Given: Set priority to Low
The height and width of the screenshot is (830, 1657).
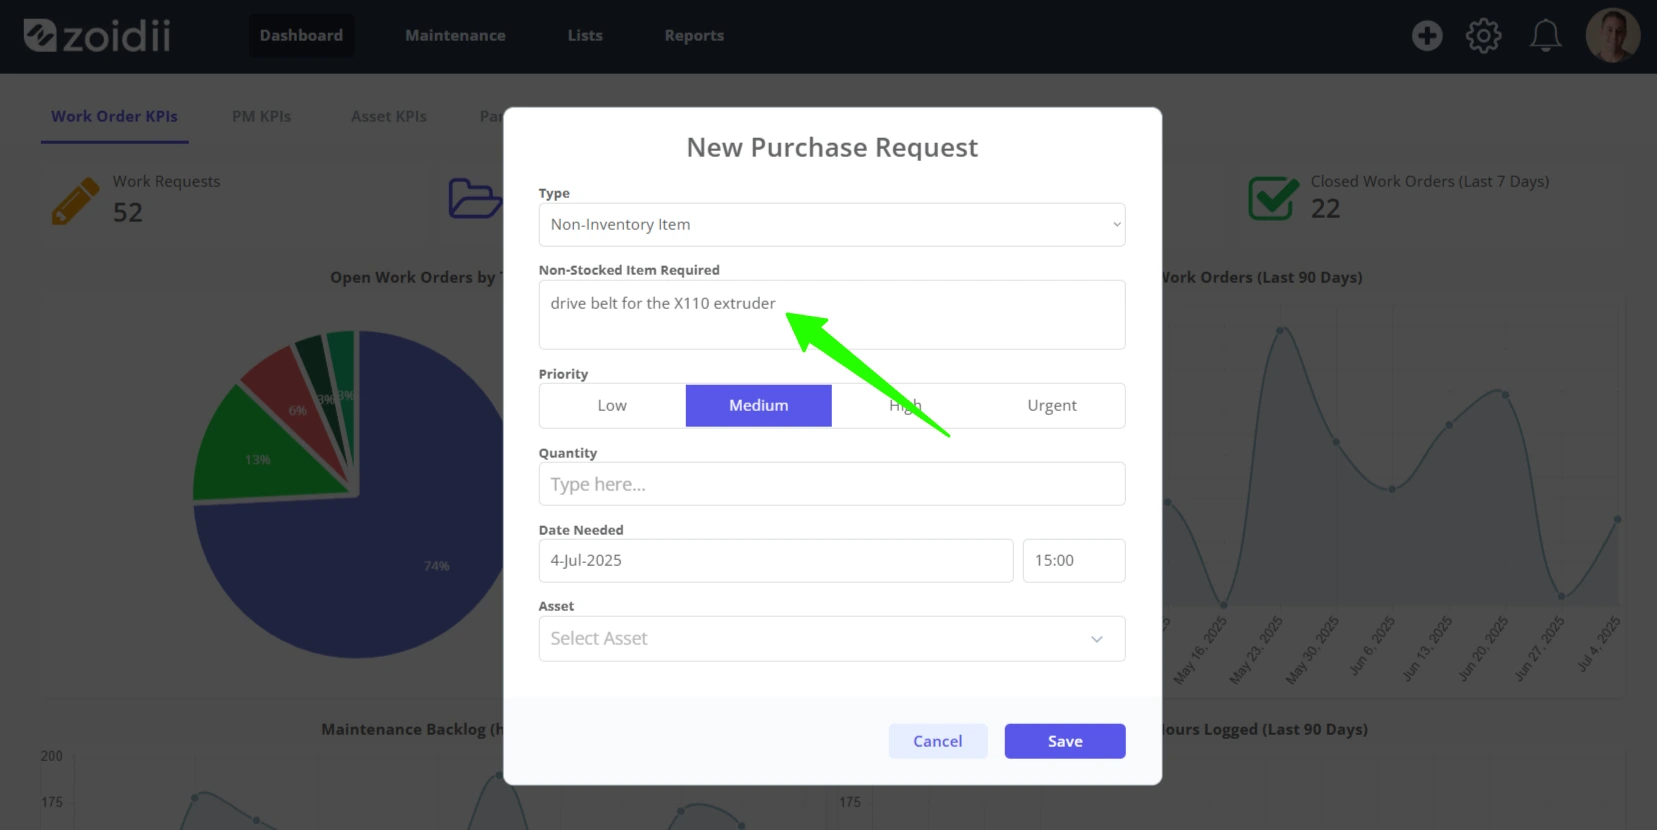Looking at the screenshot, I should [612, 406].
